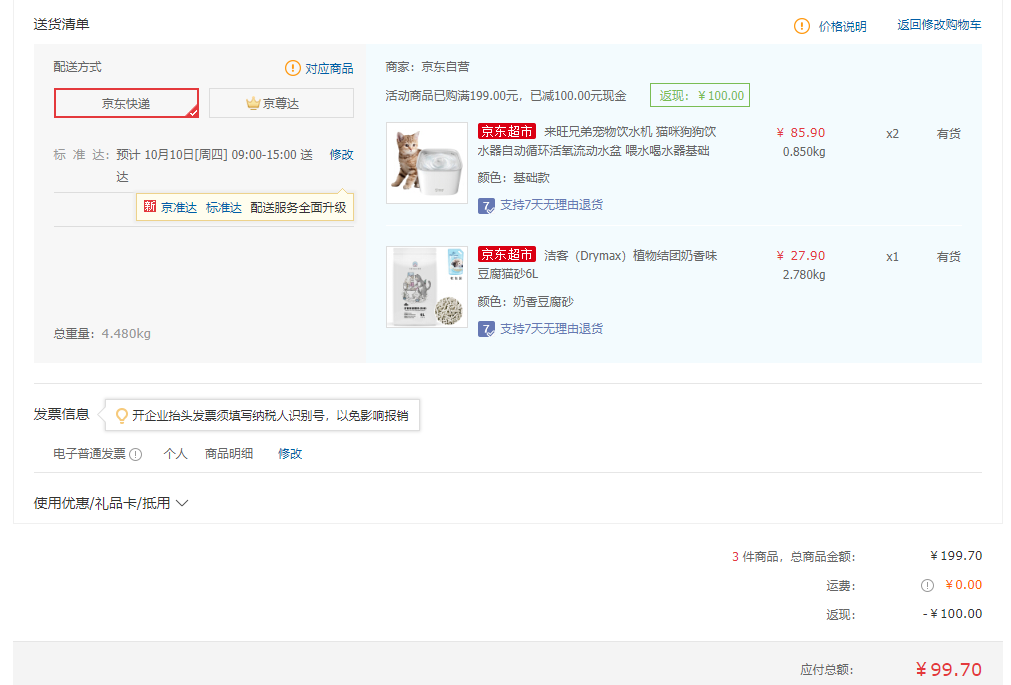
Task: Click the 应付总额 amount ￥99.70
Action: [x=948, y=670]
